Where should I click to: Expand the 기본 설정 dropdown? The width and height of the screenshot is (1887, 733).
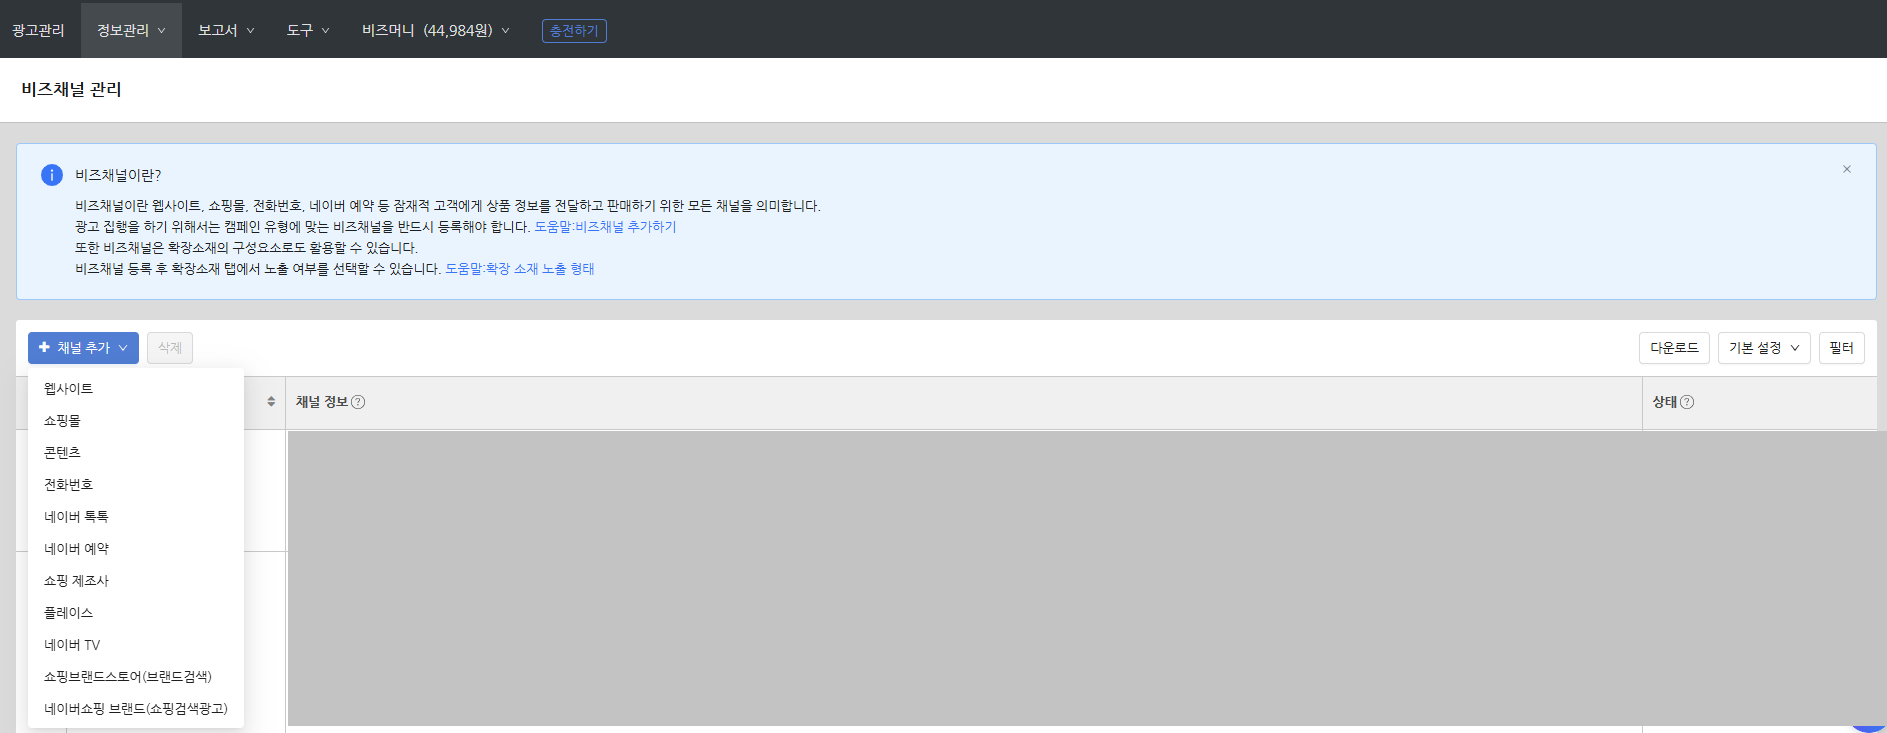point(1763,348)
